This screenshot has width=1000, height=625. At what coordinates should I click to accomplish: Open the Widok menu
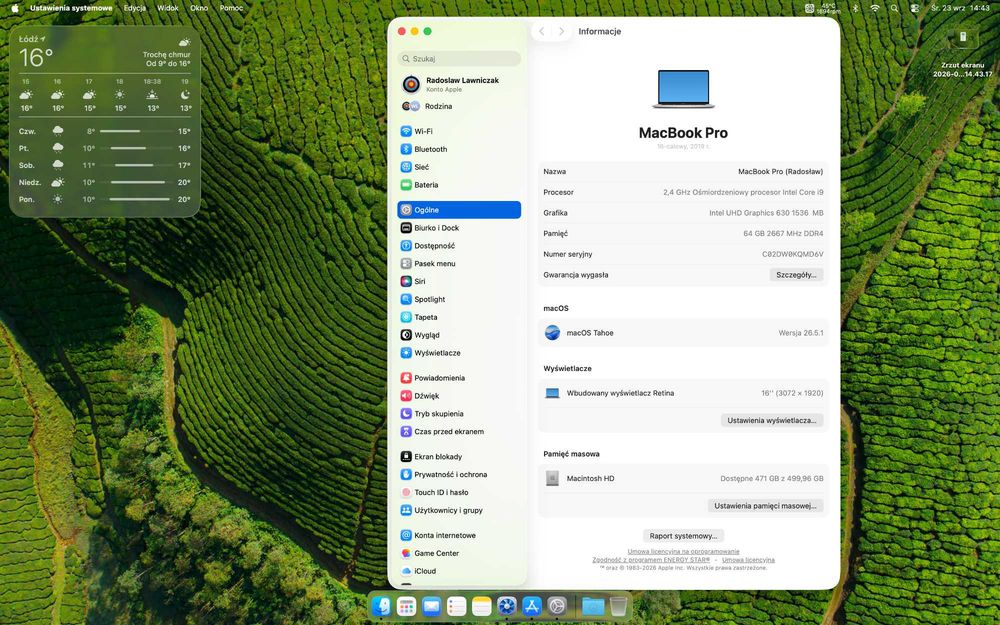(x=168, y=8)
